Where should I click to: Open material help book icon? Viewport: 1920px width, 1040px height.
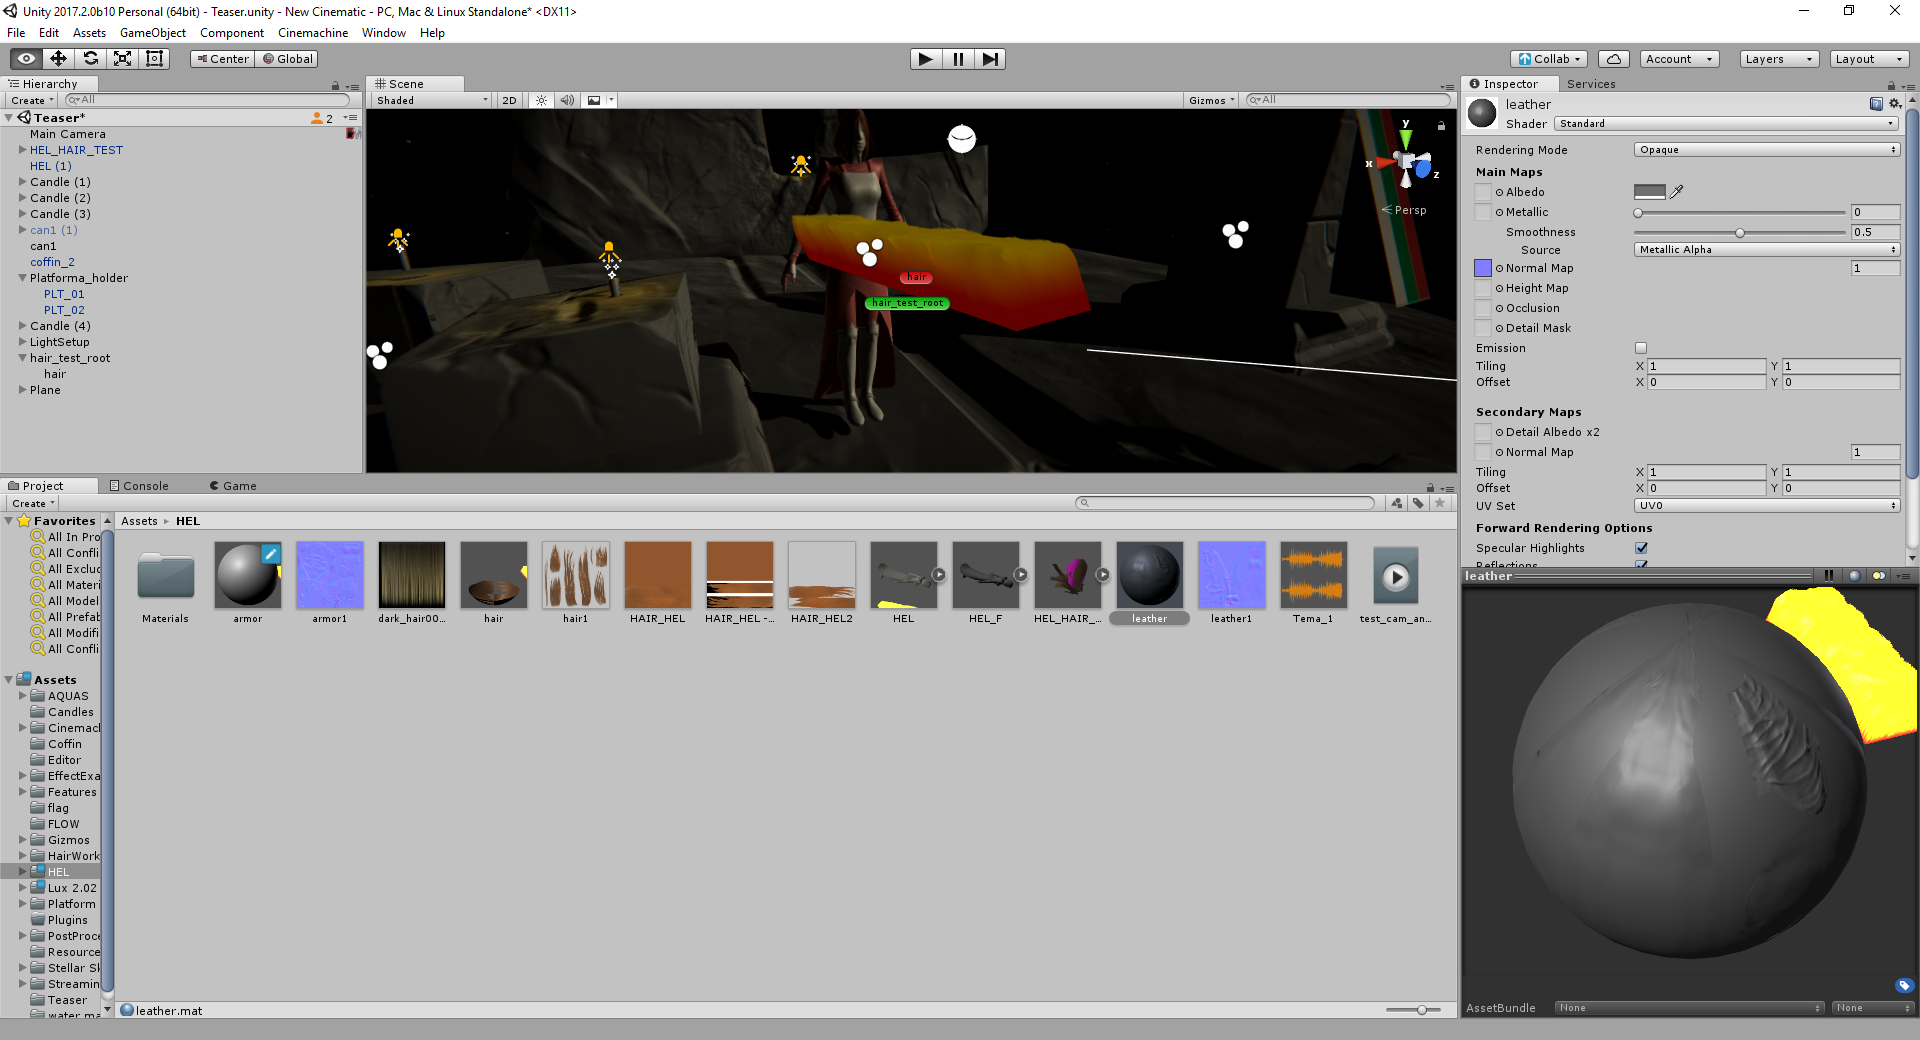pos(1876,104)
